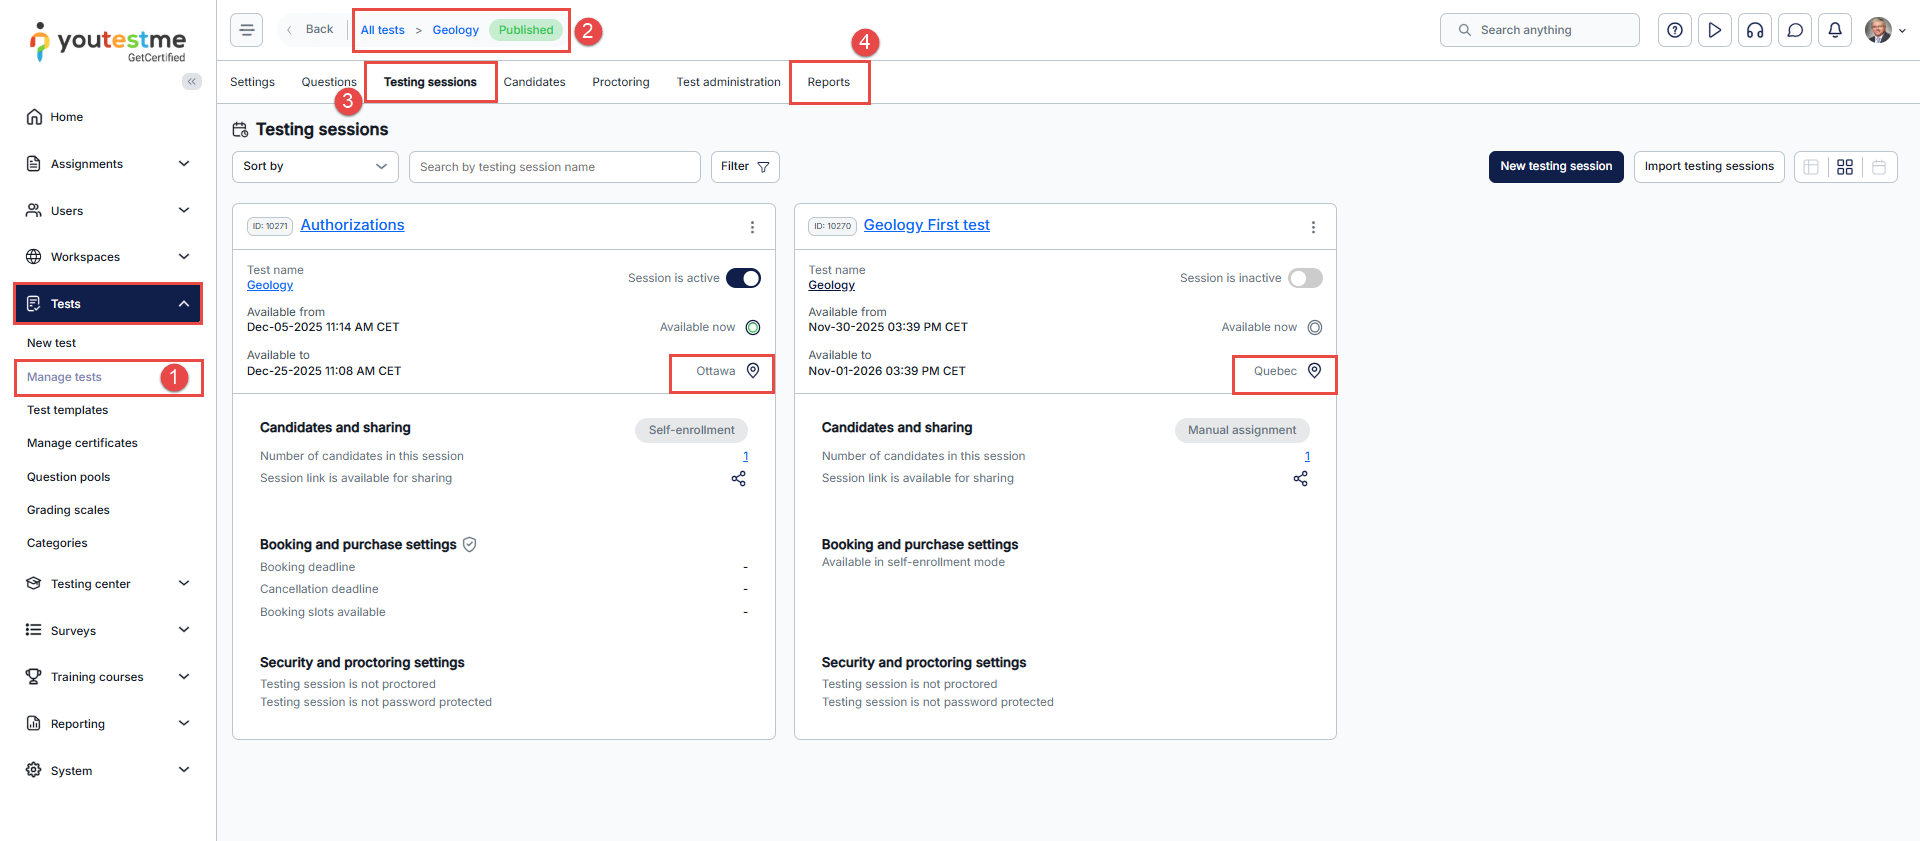Switch to the Candidates tab
1920x841 pixels.
pyautogui.click(x=534, y=82)
